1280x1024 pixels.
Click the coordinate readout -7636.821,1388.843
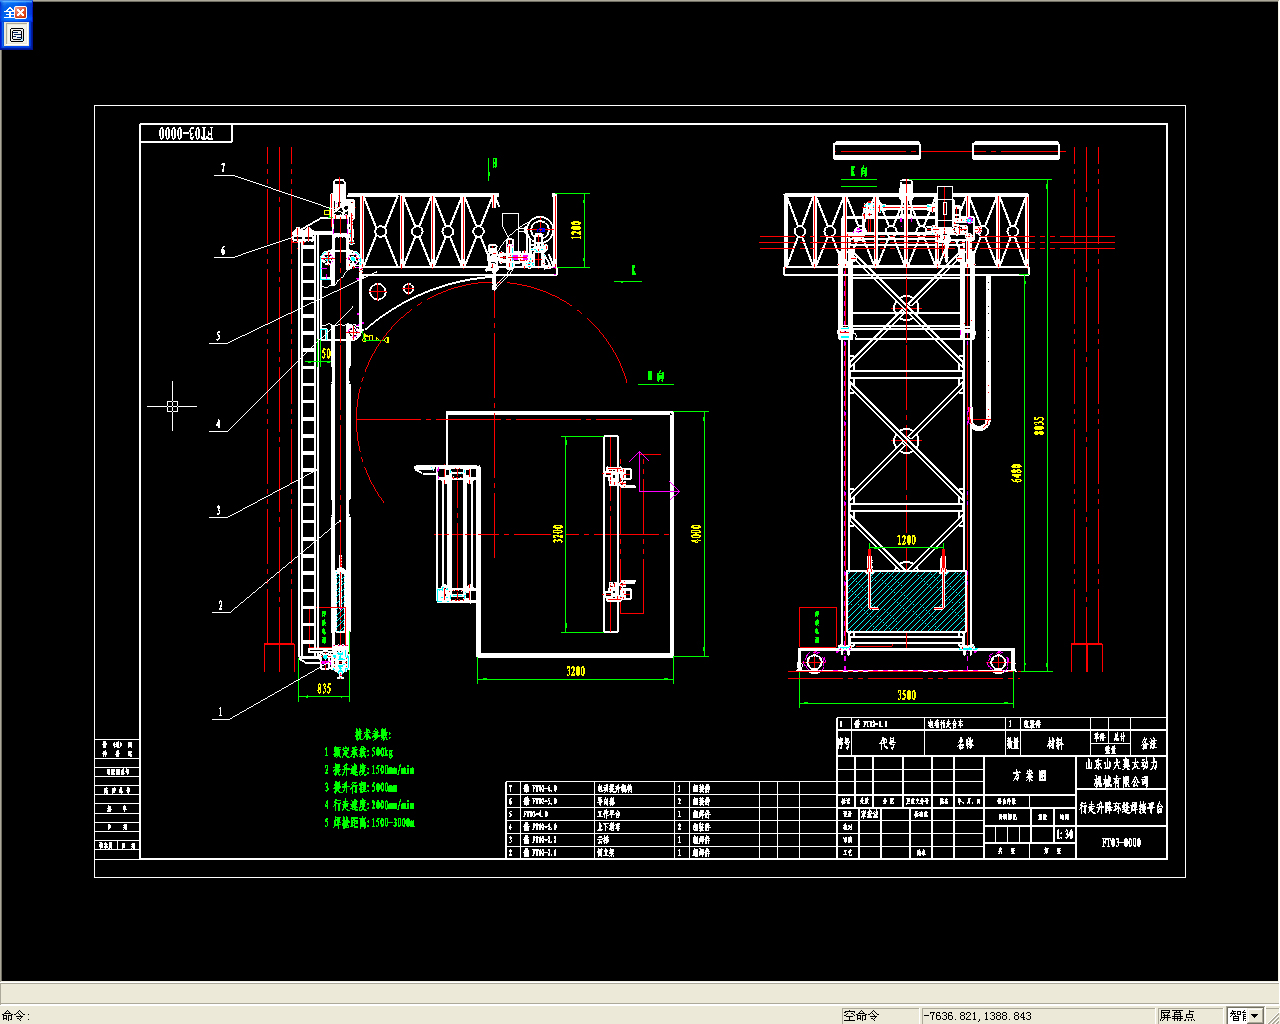coord(1037,1016)
